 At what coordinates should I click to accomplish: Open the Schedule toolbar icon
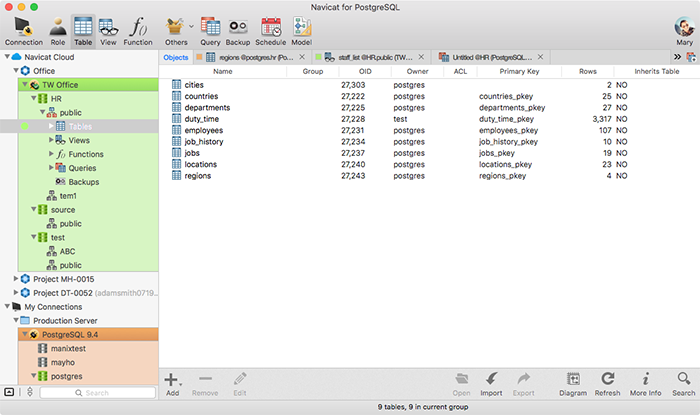coord(271,31)
